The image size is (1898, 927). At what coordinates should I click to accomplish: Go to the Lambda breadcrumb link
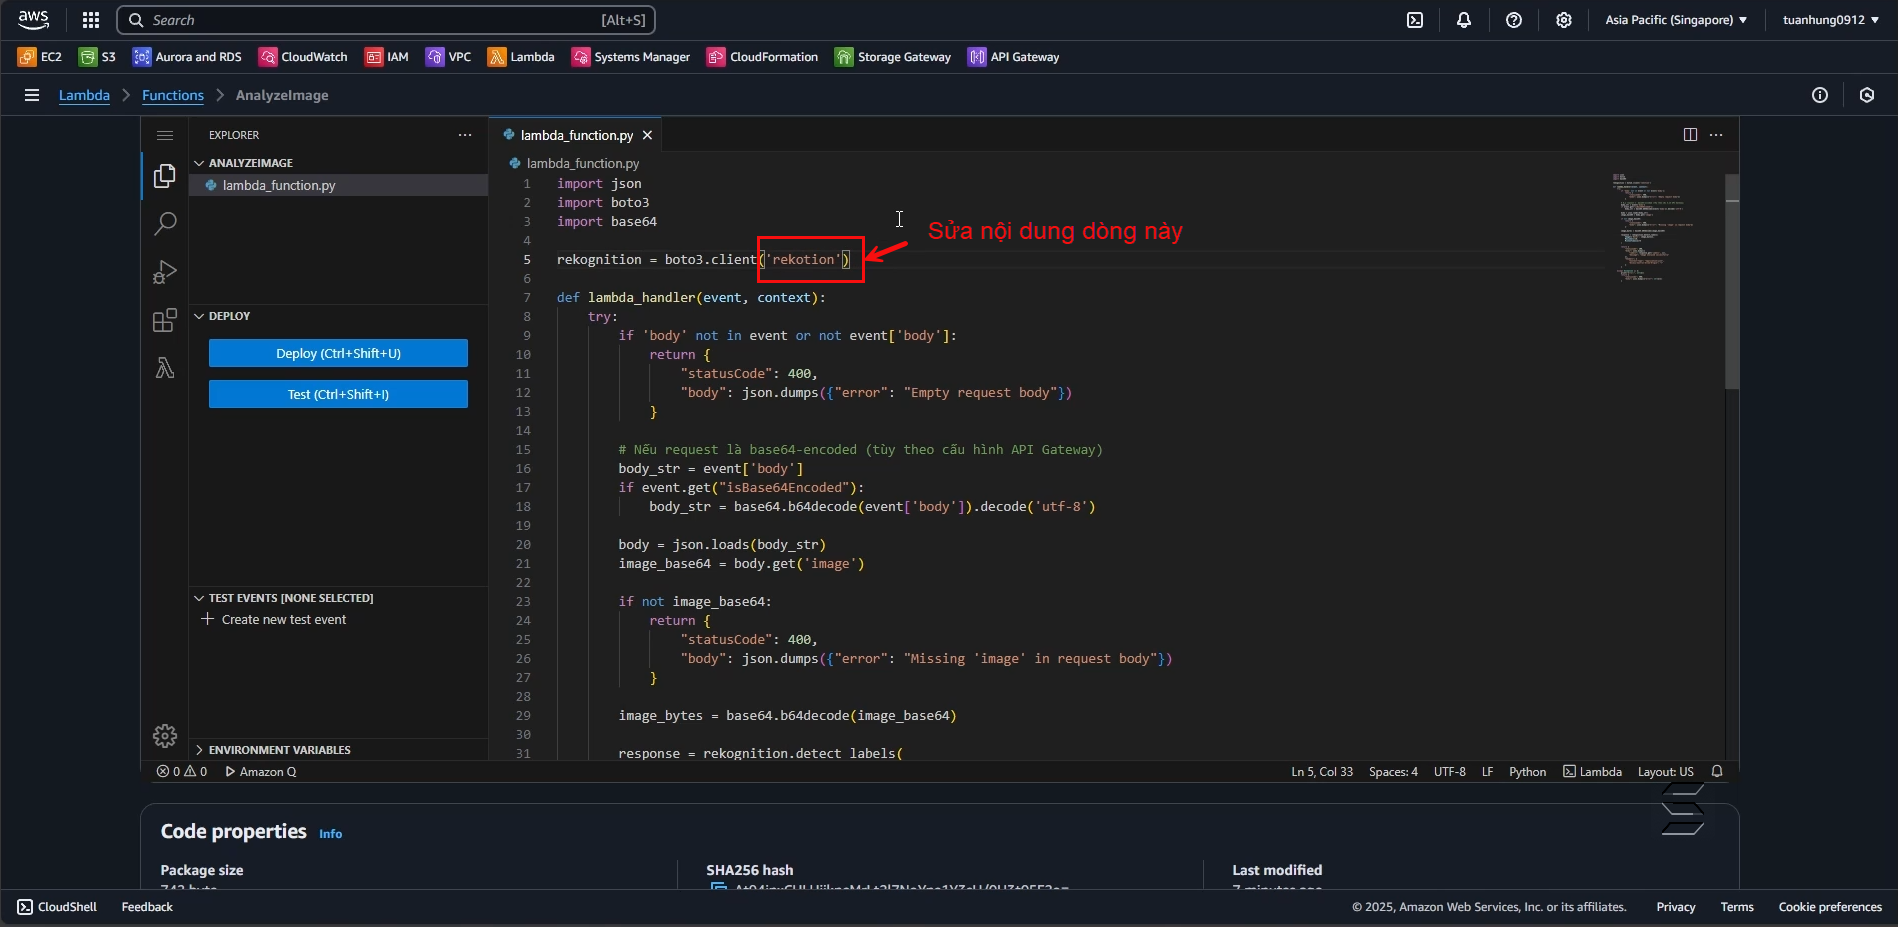coord(84,95)
